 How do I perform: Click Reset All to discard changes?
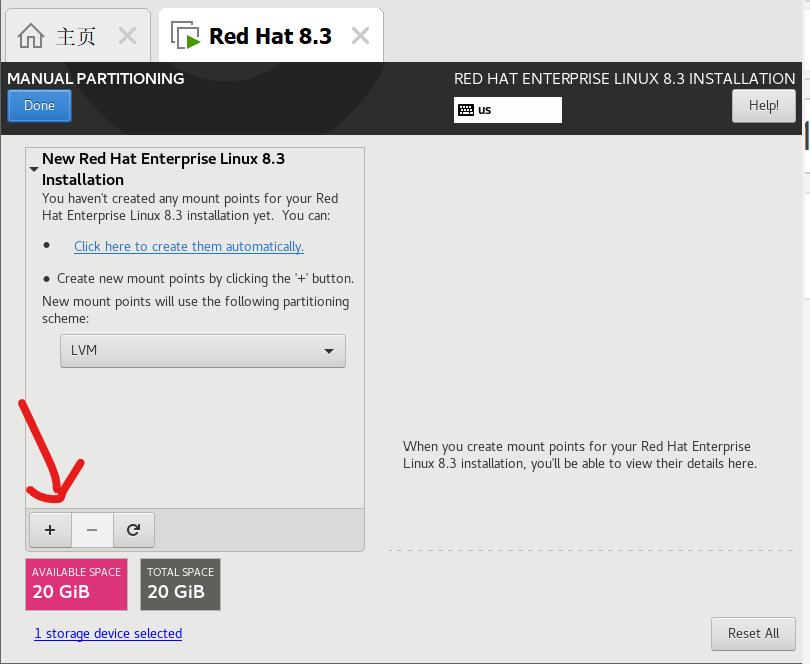(753, 633)
